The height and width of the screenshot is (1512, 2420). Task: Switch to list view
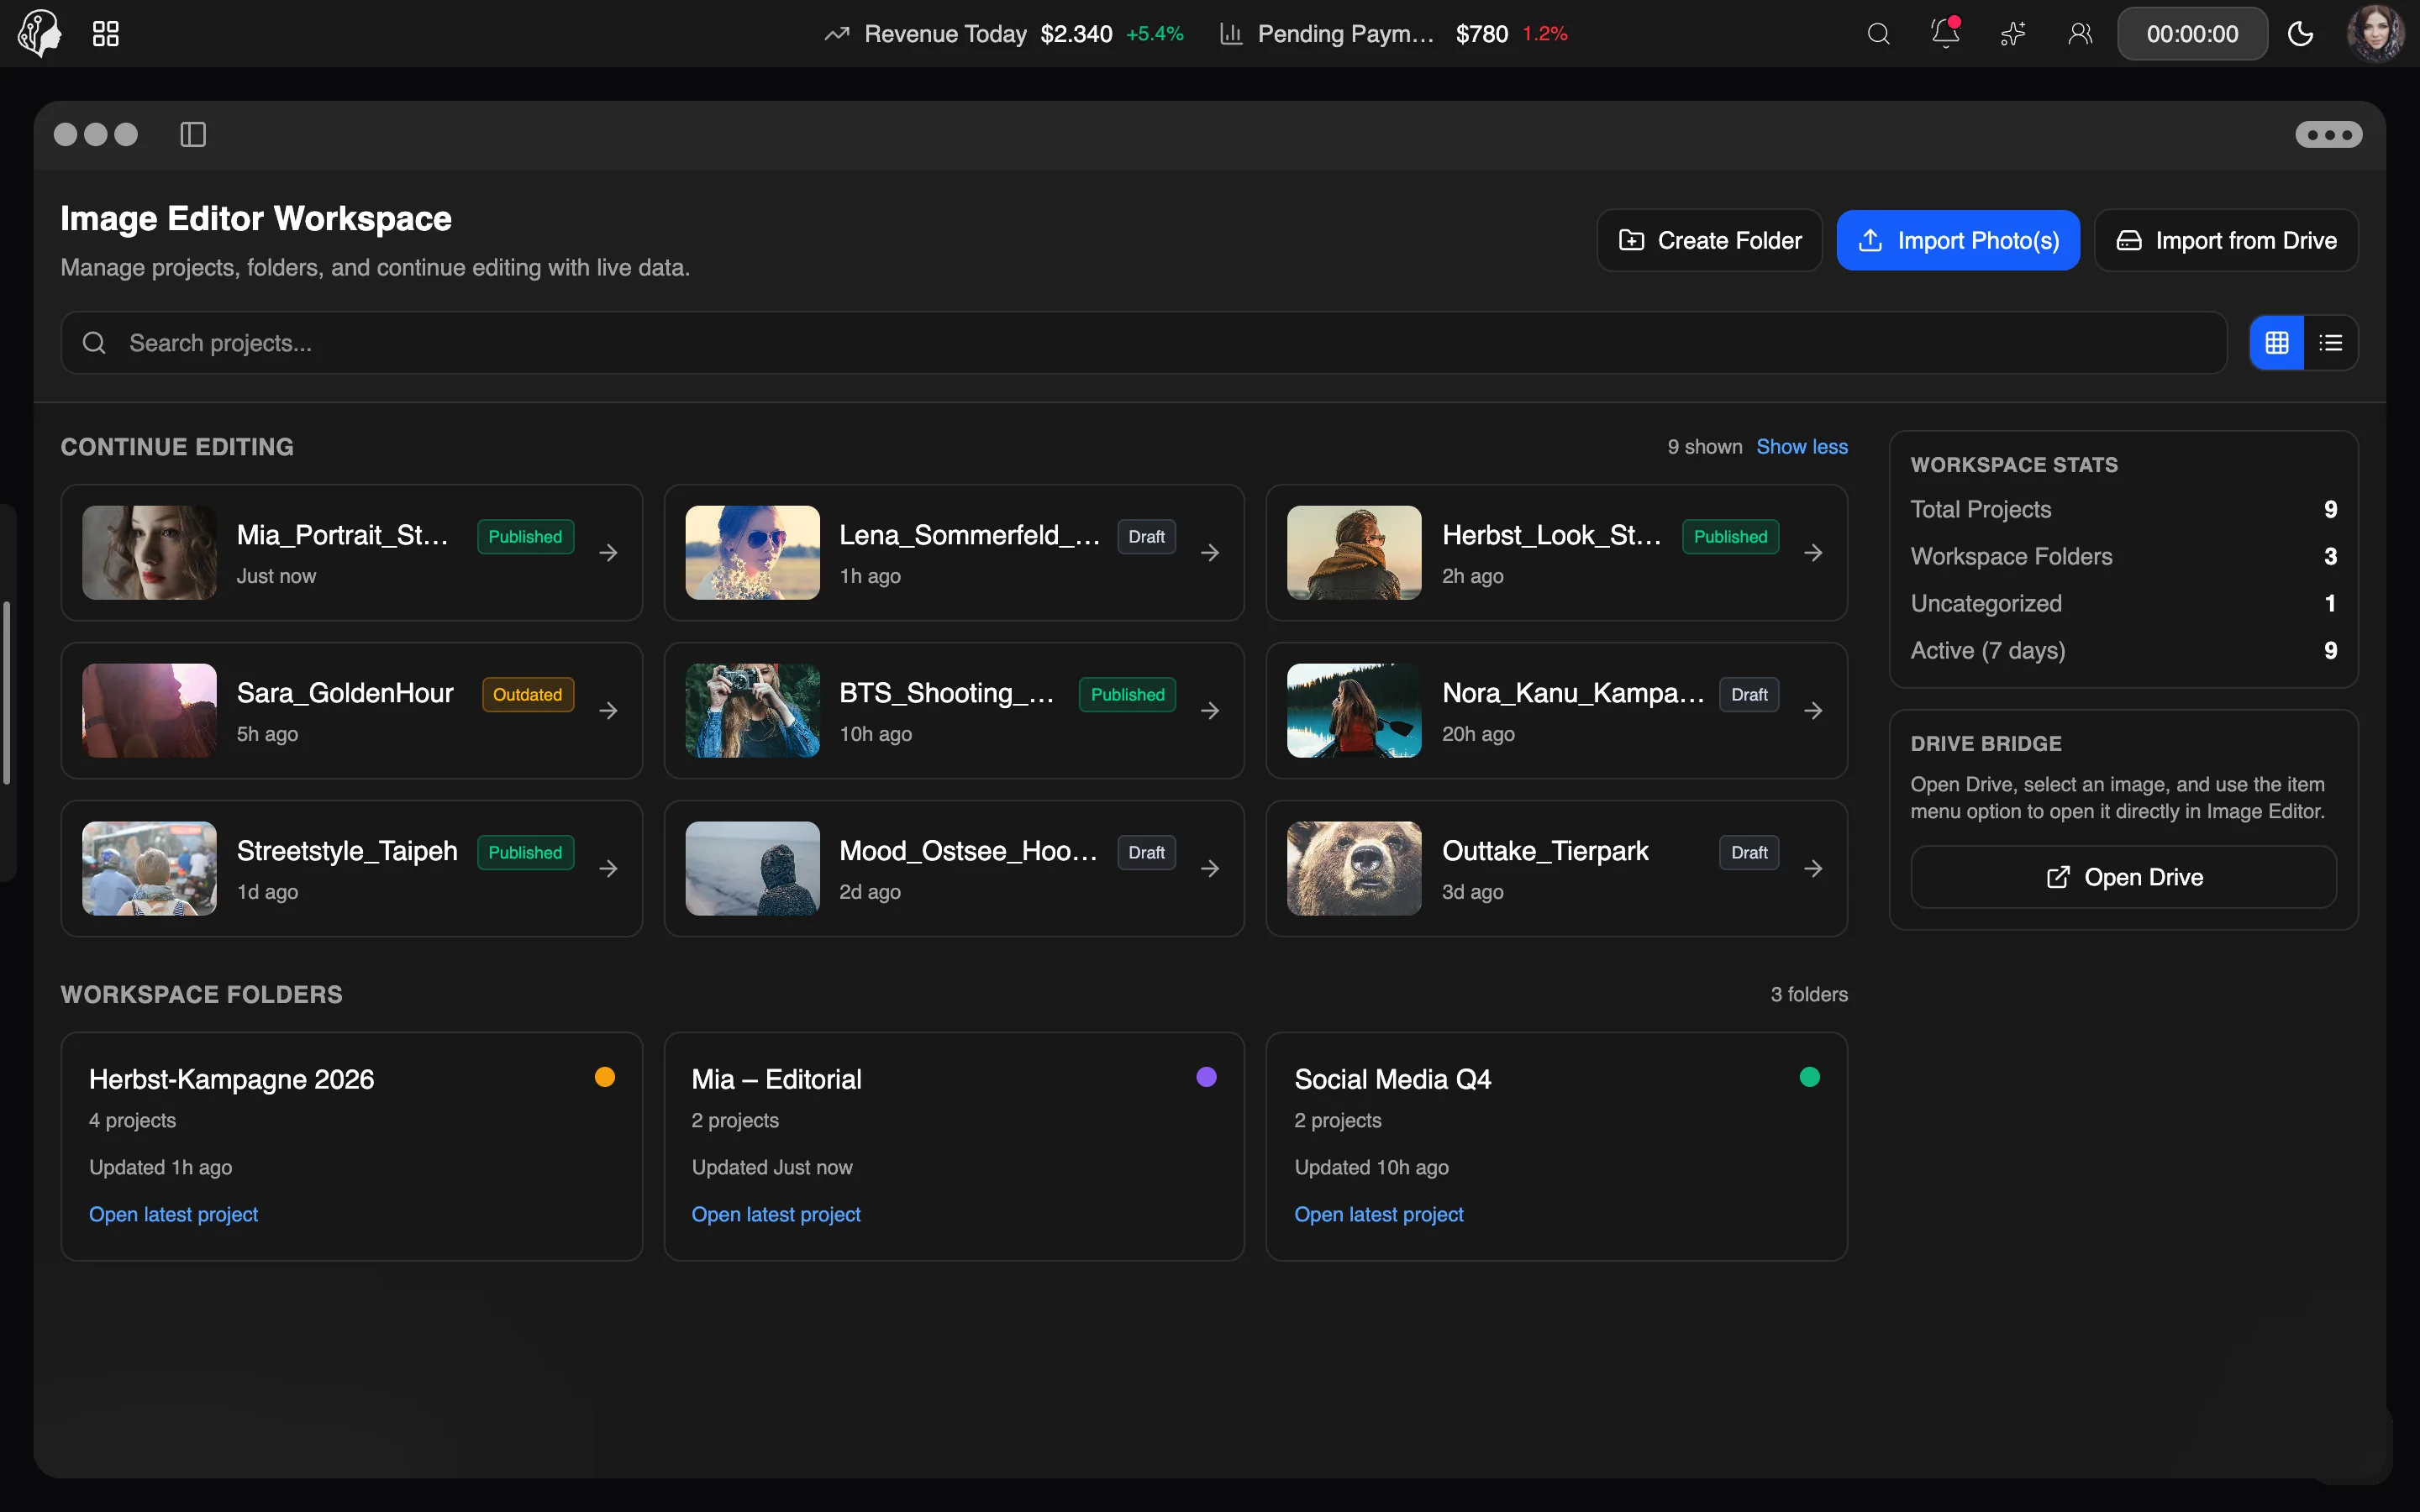pyautogui.click(x=2331, y=343)
